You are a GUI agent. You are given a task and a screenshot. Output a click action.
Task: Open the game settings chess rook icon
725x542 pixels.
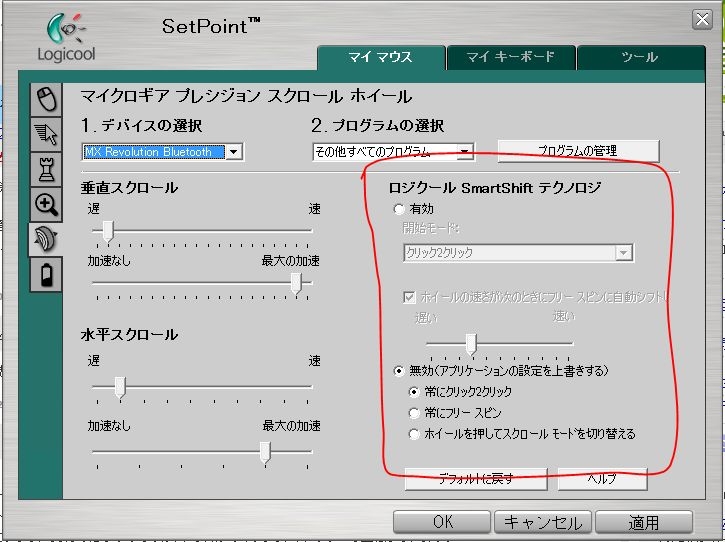point(46,169)
